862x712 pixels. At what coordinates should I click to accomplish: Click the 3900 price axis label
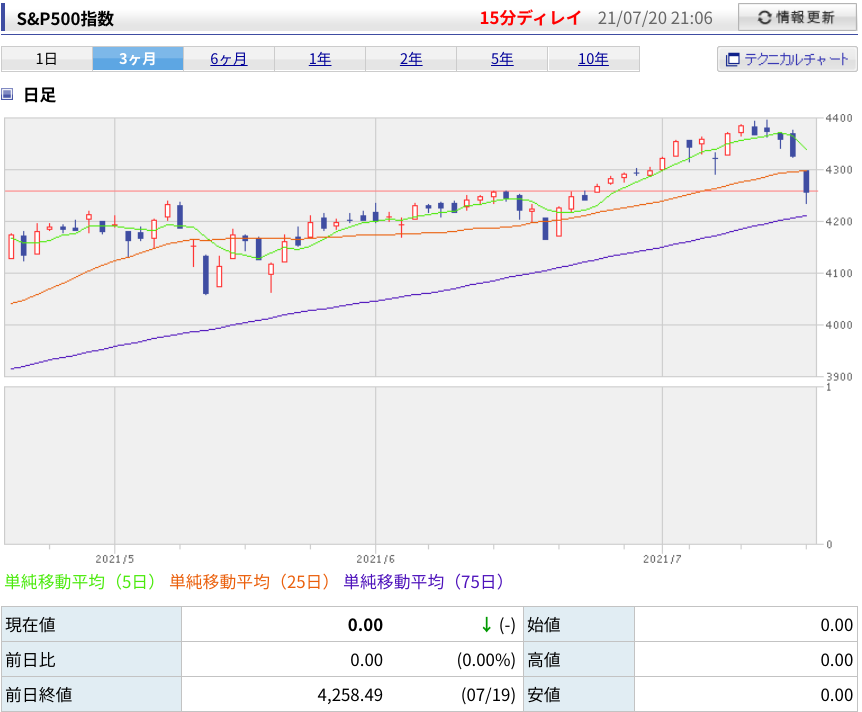coord(839,377)
